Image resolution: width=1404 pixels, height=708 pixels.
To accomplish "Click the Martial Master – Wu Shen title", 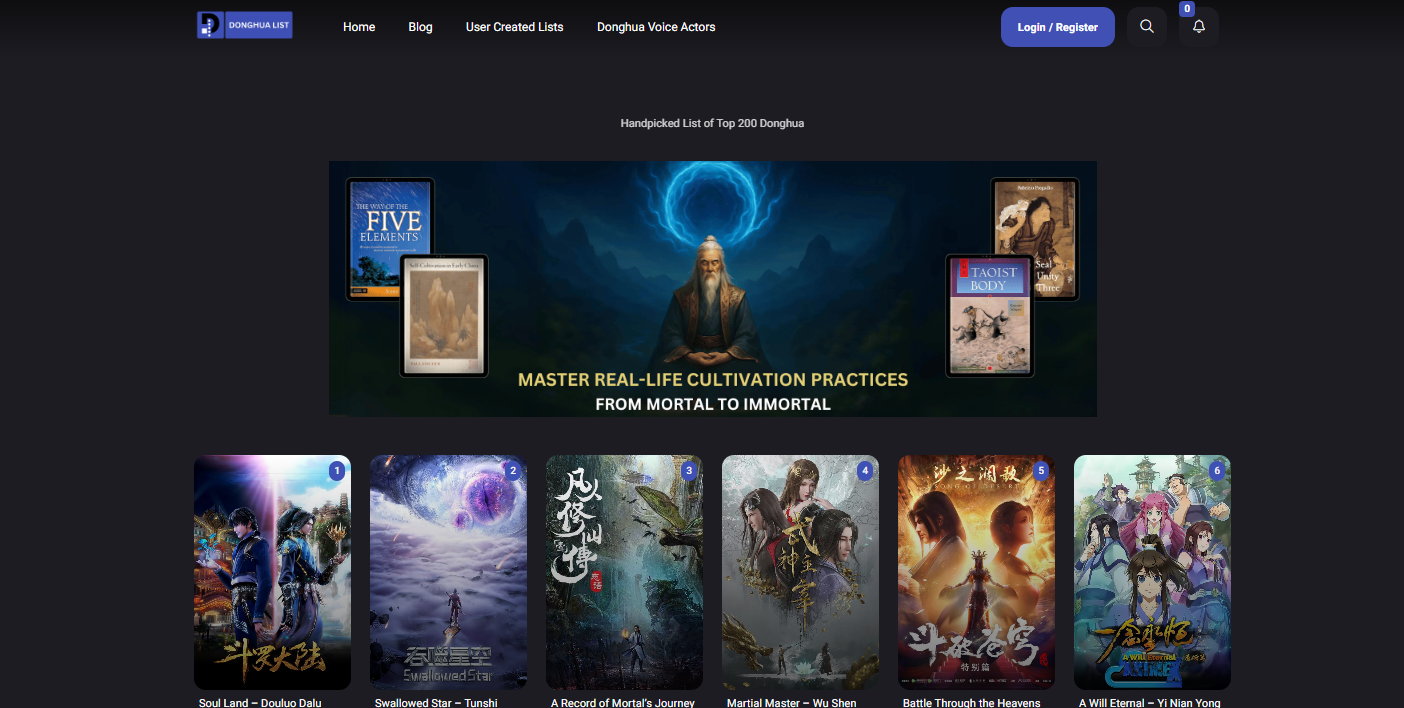I will point(792,702).
